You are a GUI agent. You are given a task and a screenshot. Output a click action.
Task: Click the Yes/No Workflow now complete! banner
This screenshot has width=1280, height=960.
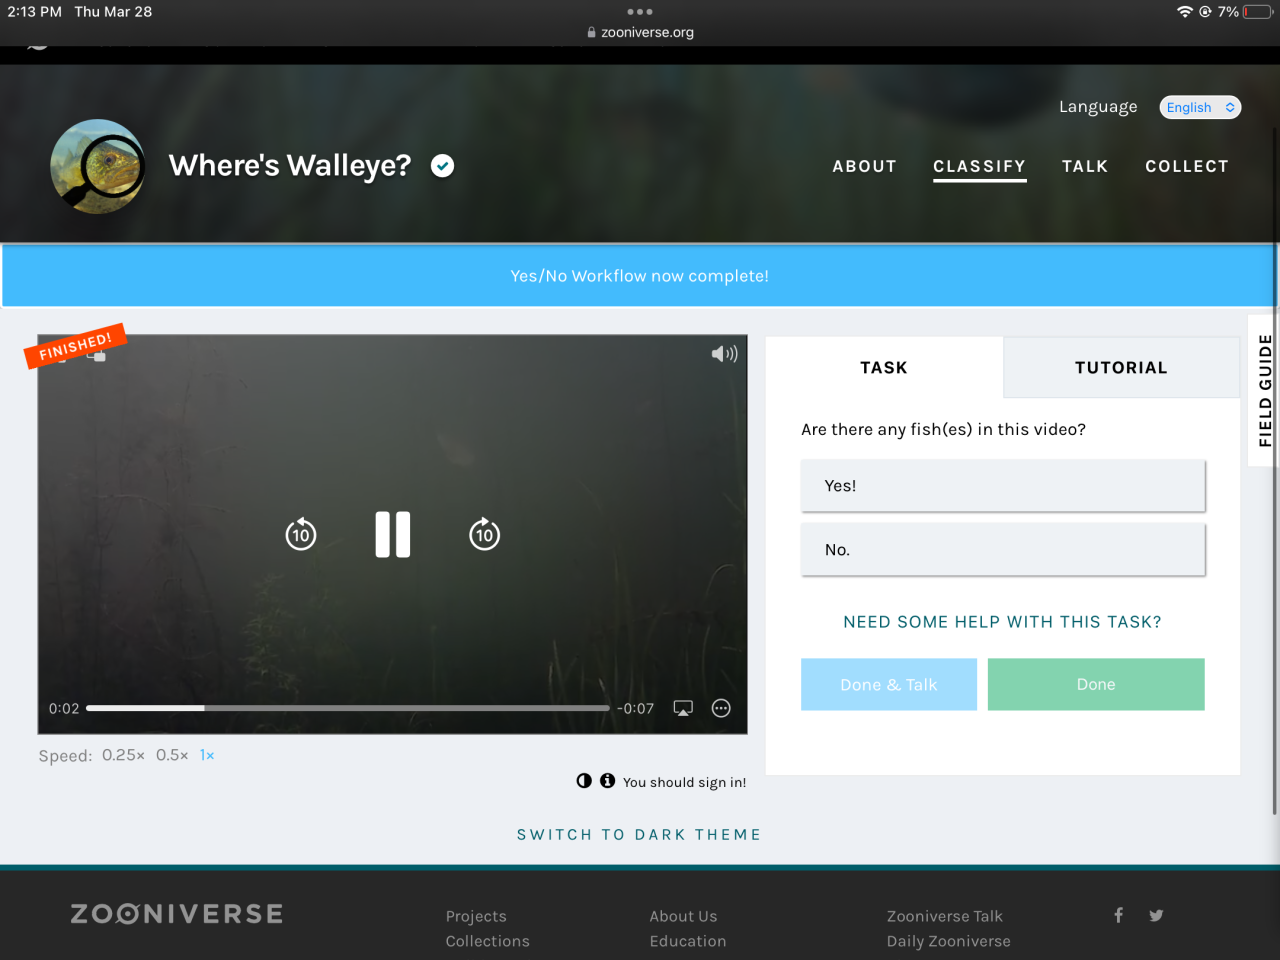[639, 276]
